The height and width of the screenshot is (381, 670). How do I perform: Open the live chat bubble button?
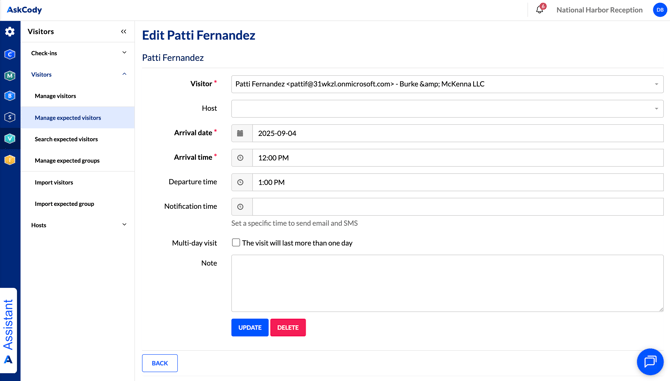click(650, 361)
